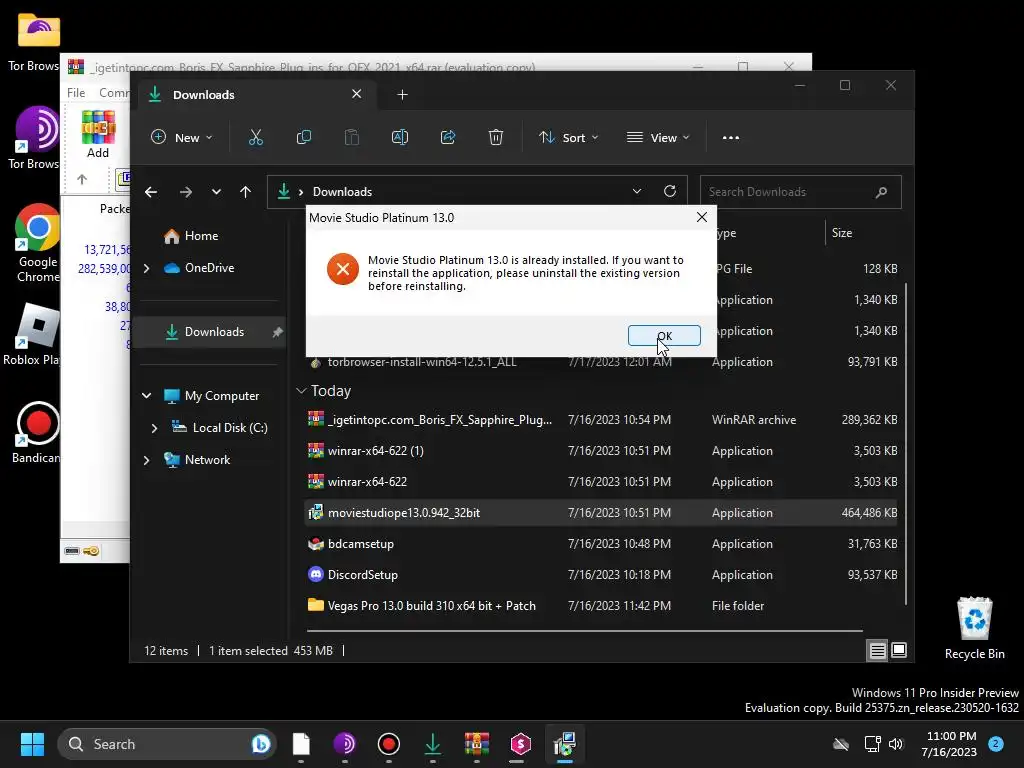1024x768 pixels.
Task: Collapse the My Computer node
Action: pyautogui.click(x=146, y=396)
